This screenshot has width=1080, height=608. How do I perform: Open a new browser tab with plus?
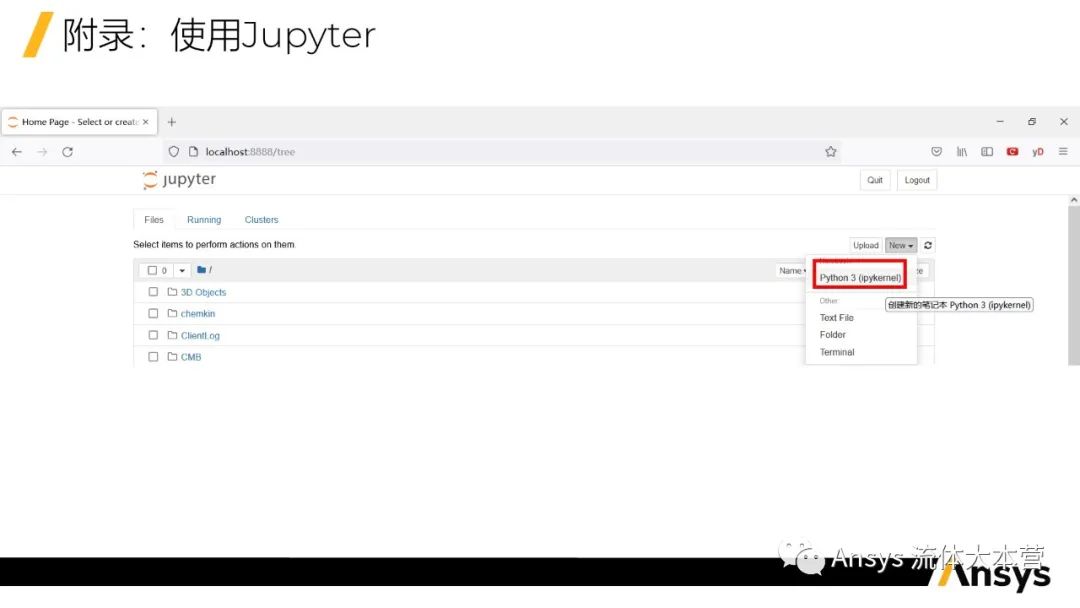point(172,122)
